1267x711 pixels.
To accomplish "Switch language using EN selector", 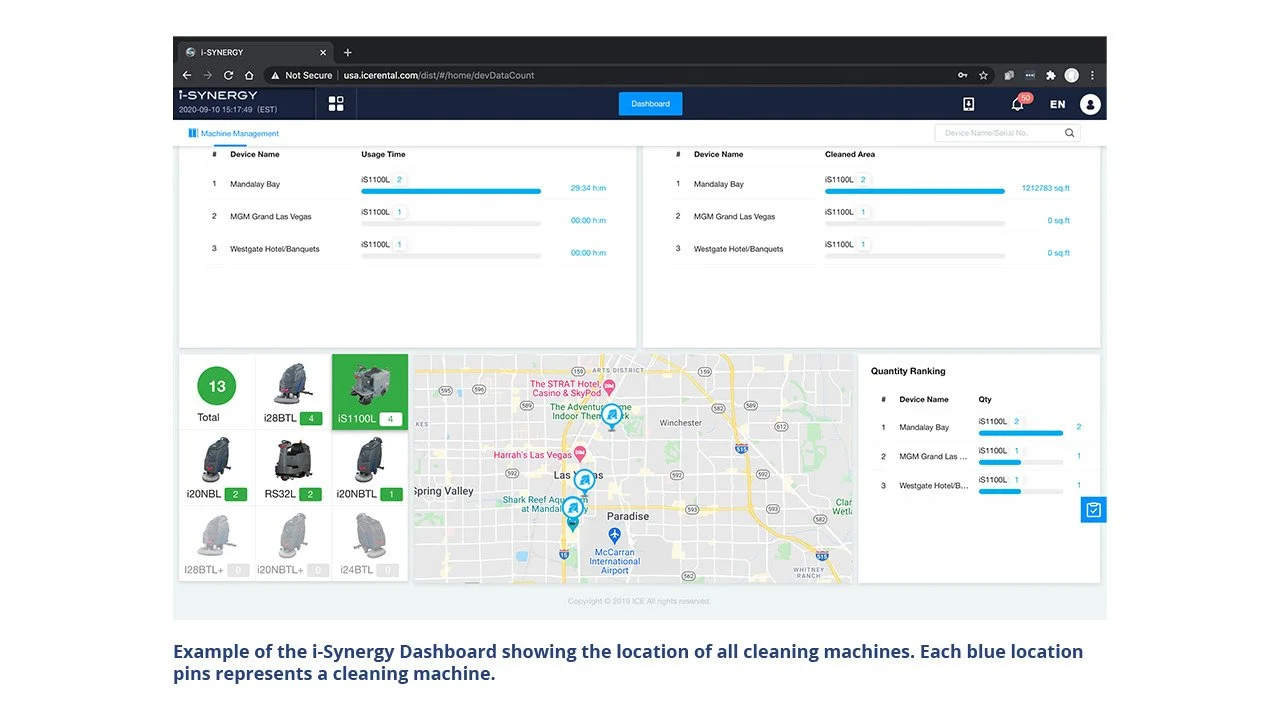I will tap(1057, 104).
